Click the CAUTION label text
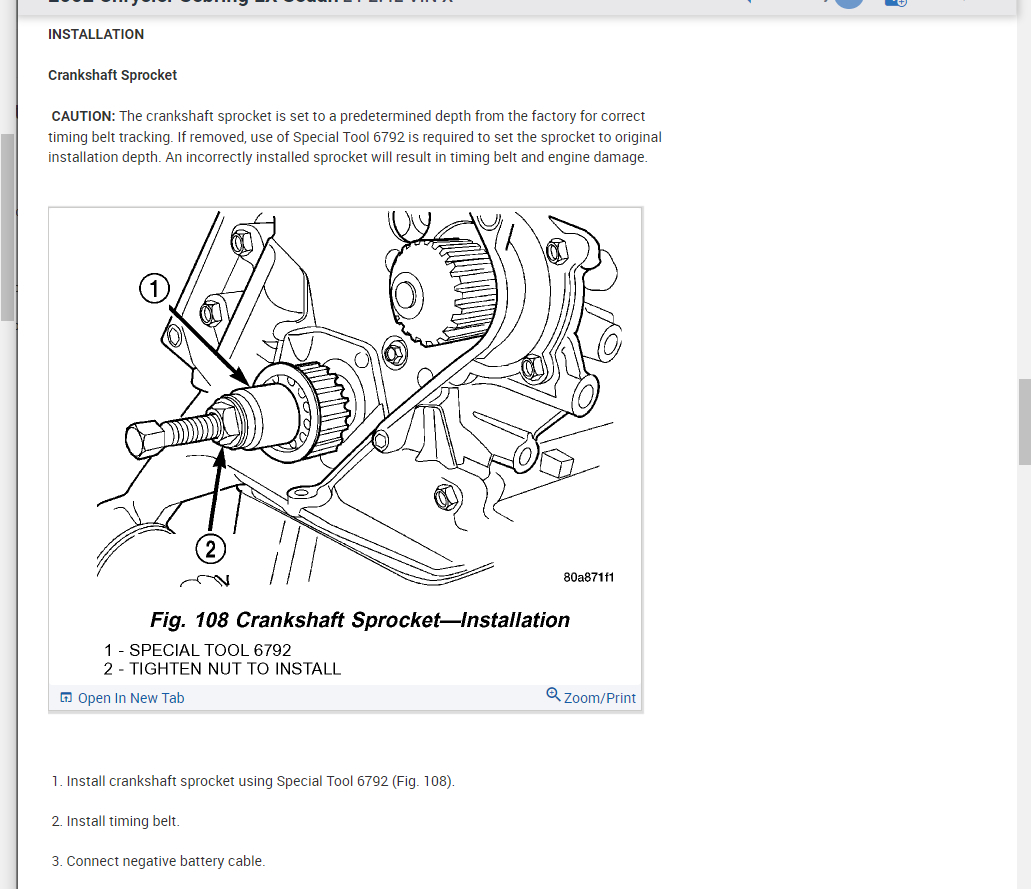The width and height of the screenshot is (1031, 889). point(84,116)
